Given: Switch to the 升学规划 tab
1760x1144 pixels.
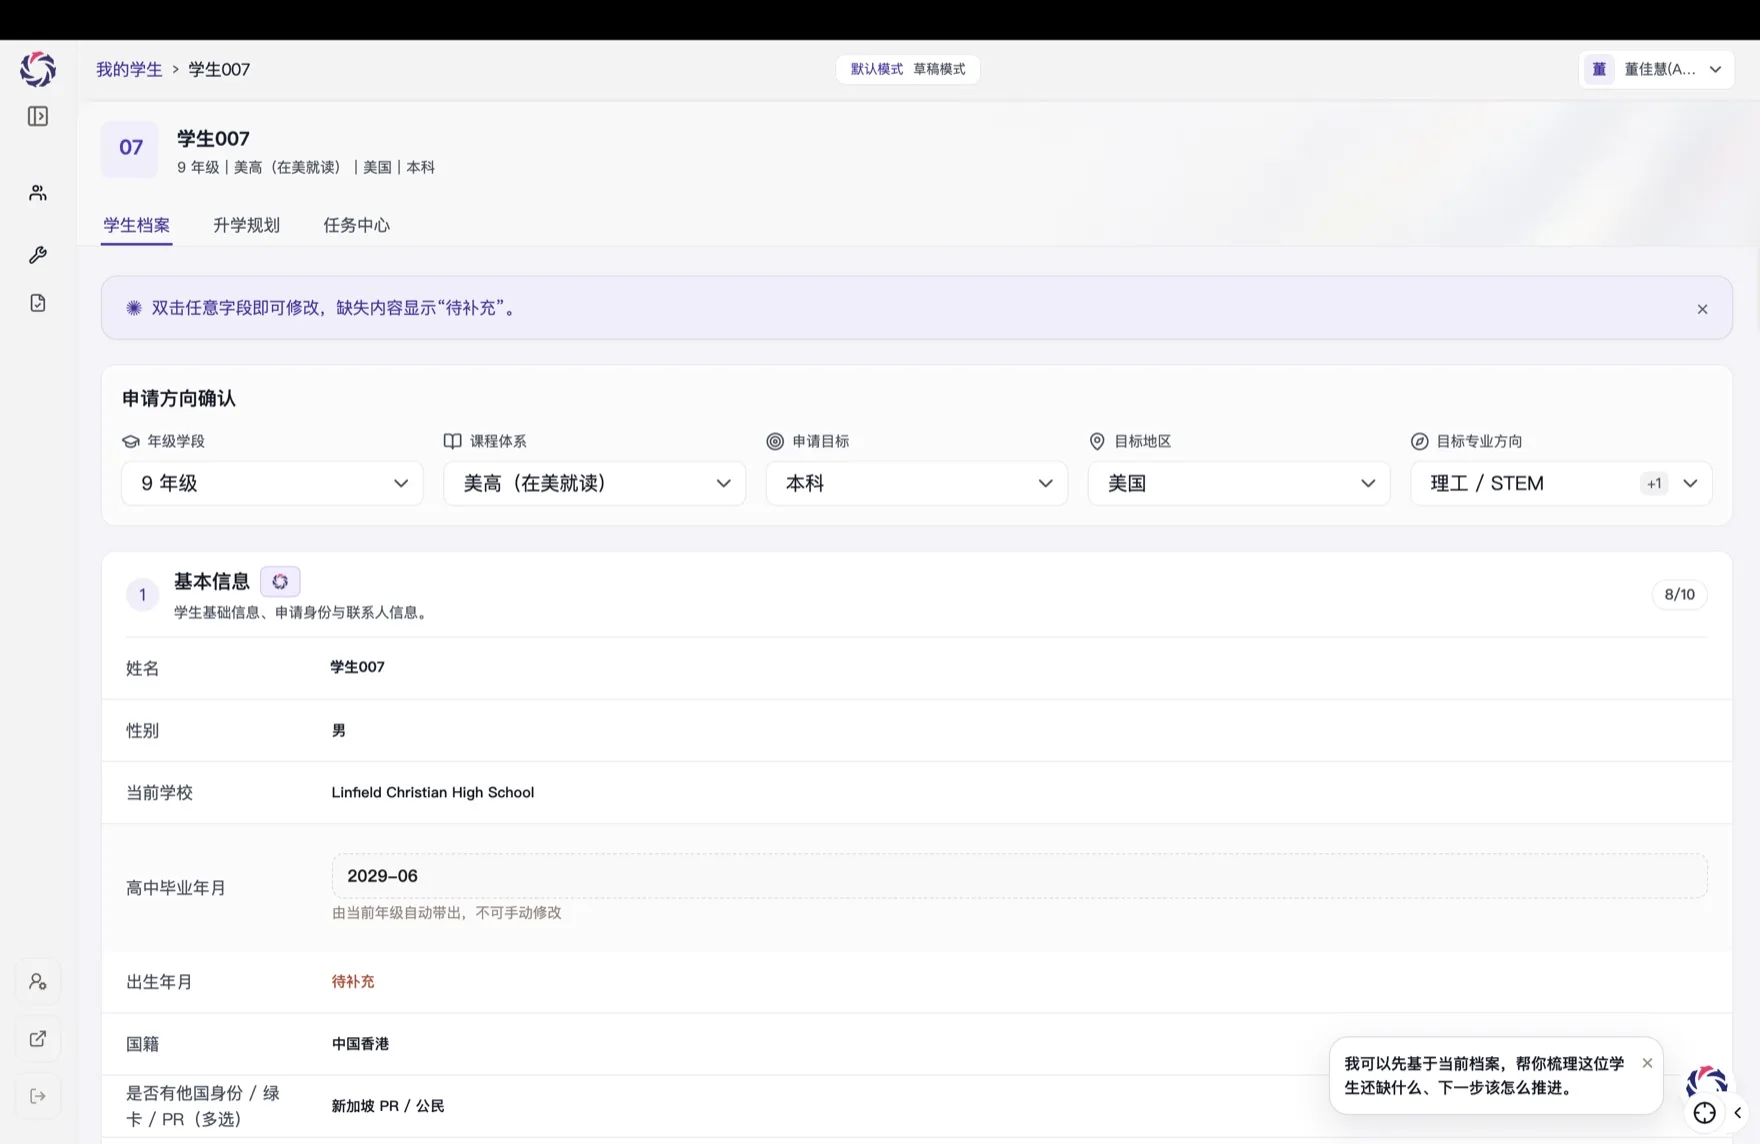Looking at the screenshot, I should 246,225.
